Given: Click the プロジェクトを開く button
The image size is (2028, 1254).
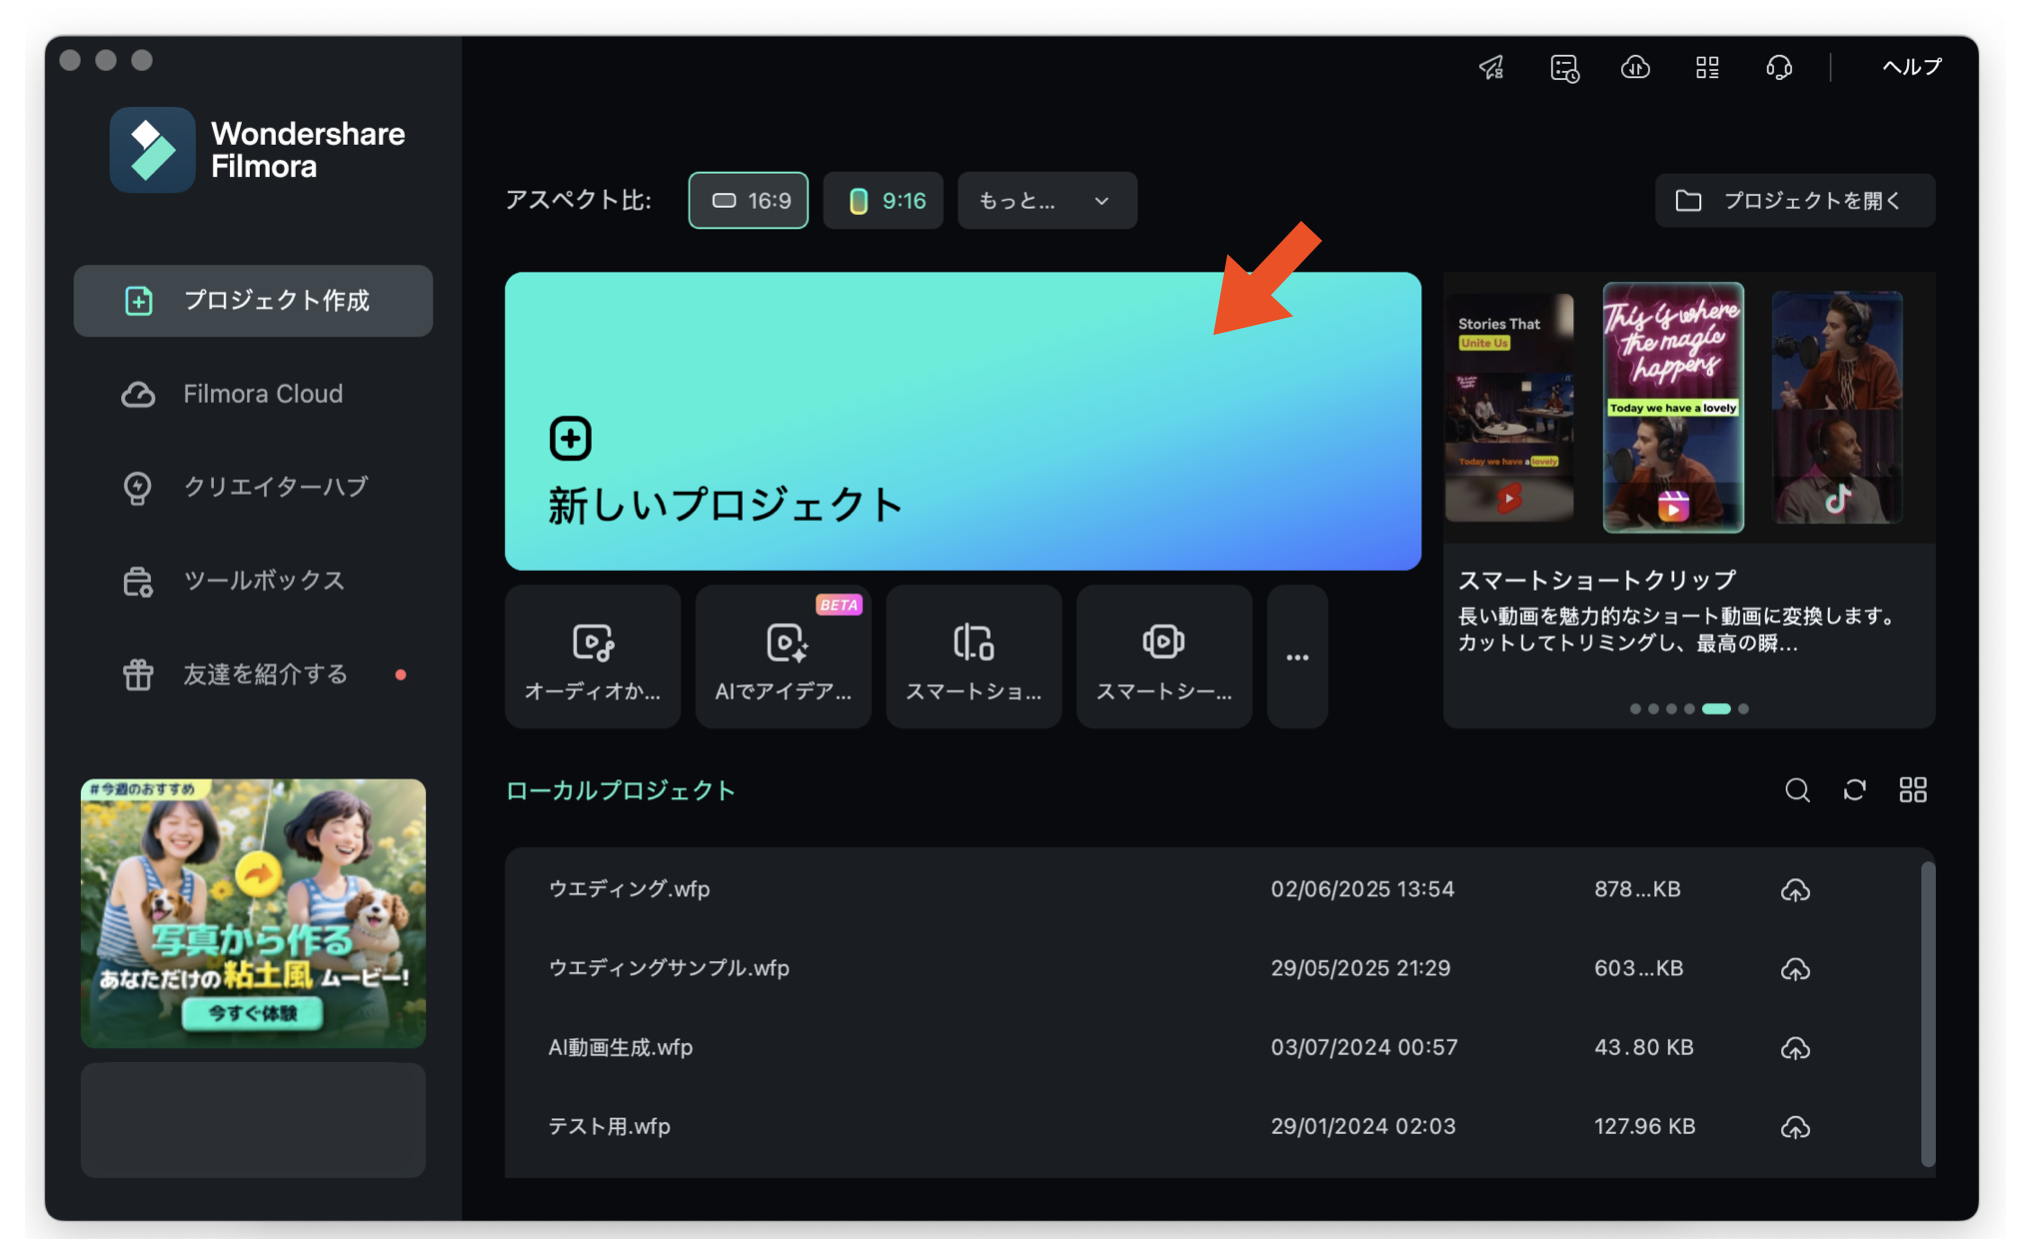Looking at the screenshot, I should tap(1795, 200).
